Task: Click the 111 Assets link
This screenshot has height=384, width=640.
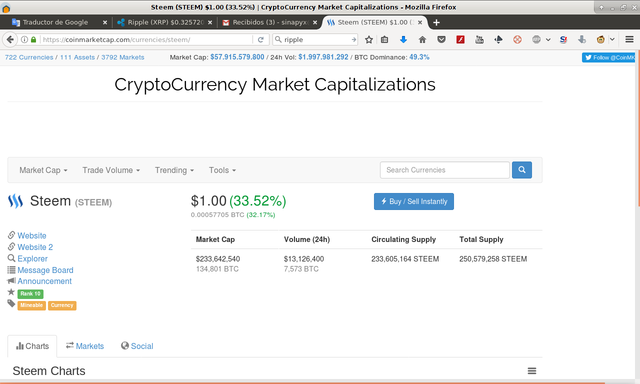Action: click(78, 58)
